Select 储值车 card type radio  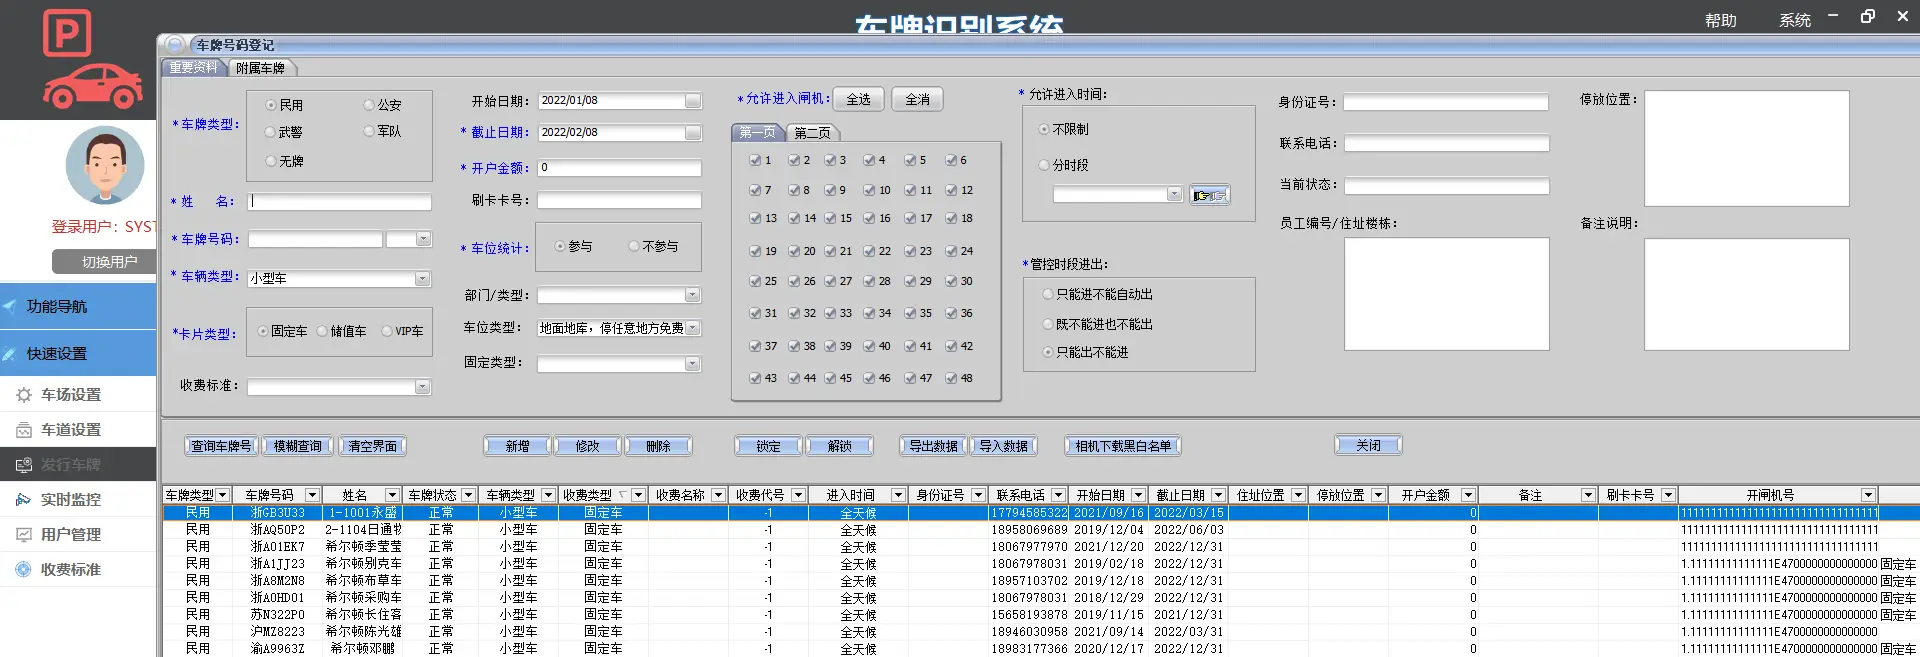[x=322, y=331]
